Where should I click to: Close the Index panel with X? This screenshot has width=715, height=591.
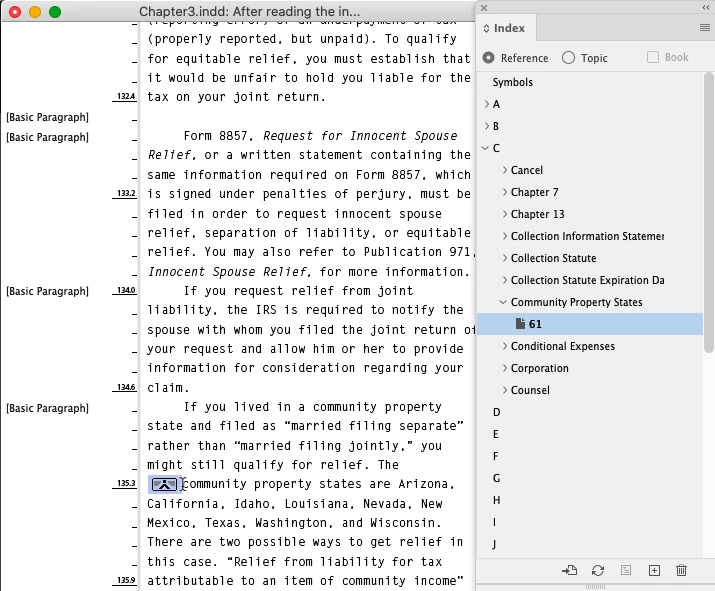[x=484, y=8]
